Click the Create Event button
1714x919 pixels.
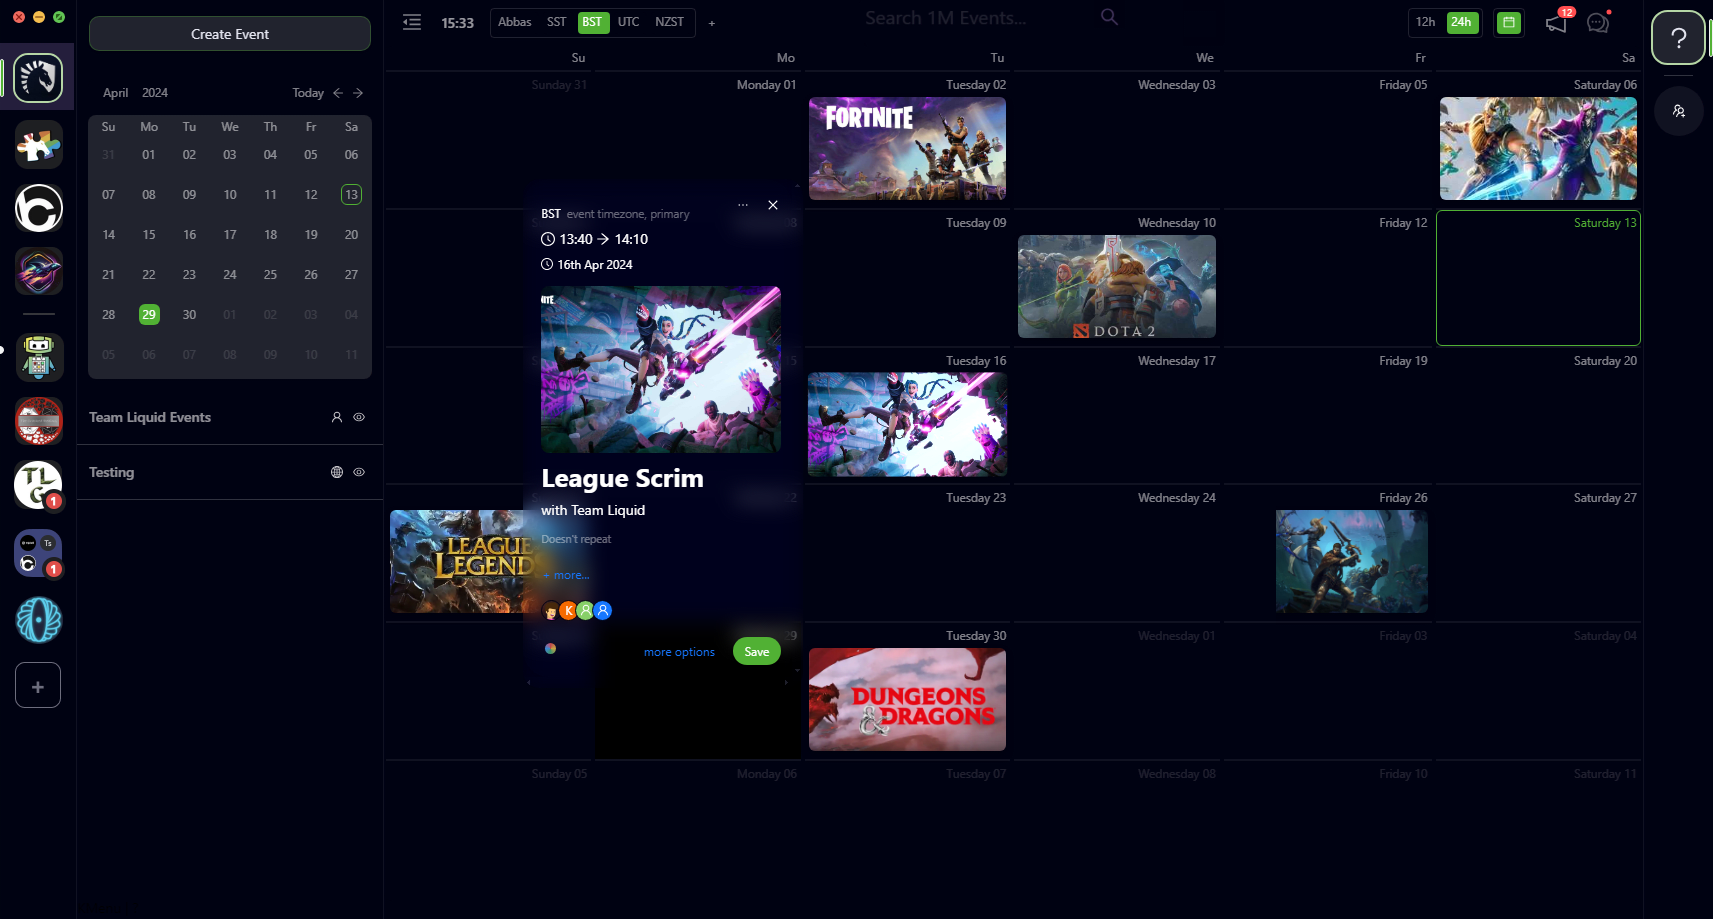coord(229,33)
